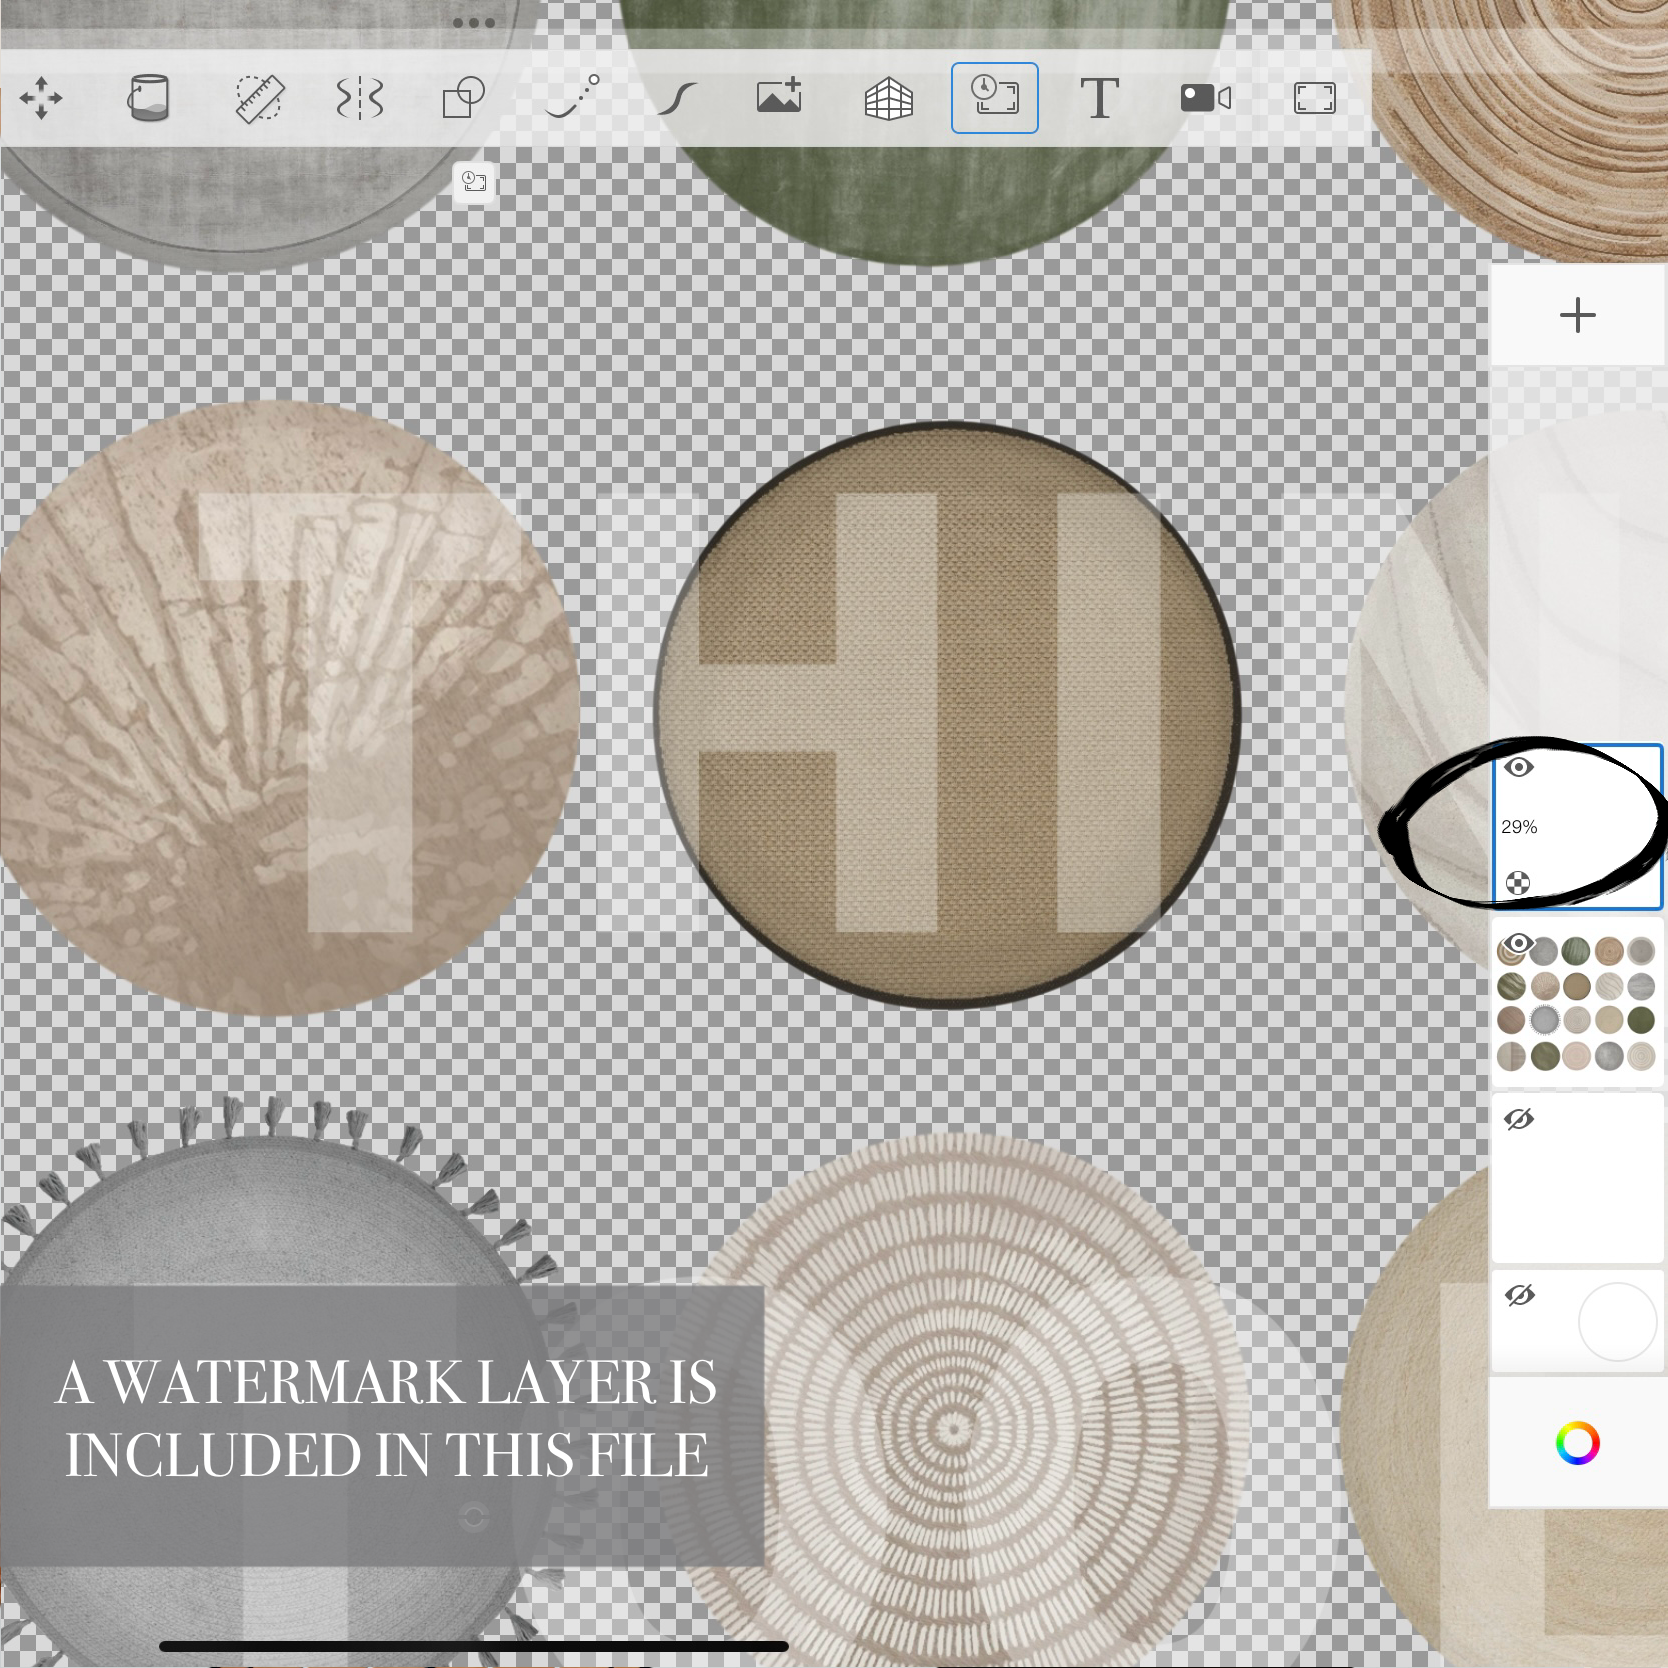
Task: Toggle full screen mode icon
Action: pos(1315,98)
